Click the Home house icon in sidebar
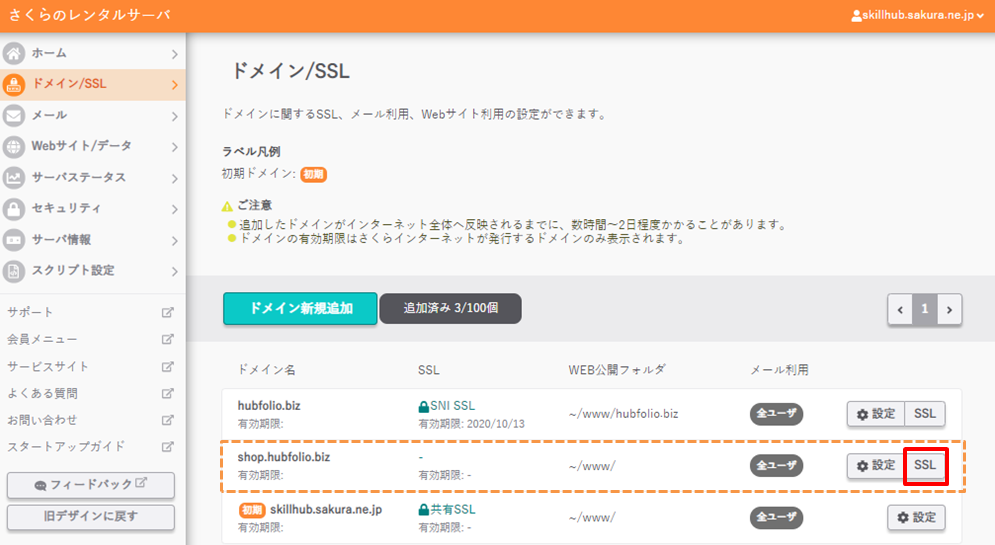This screenshot has height=545, width=995. click(x=14, y=53)
